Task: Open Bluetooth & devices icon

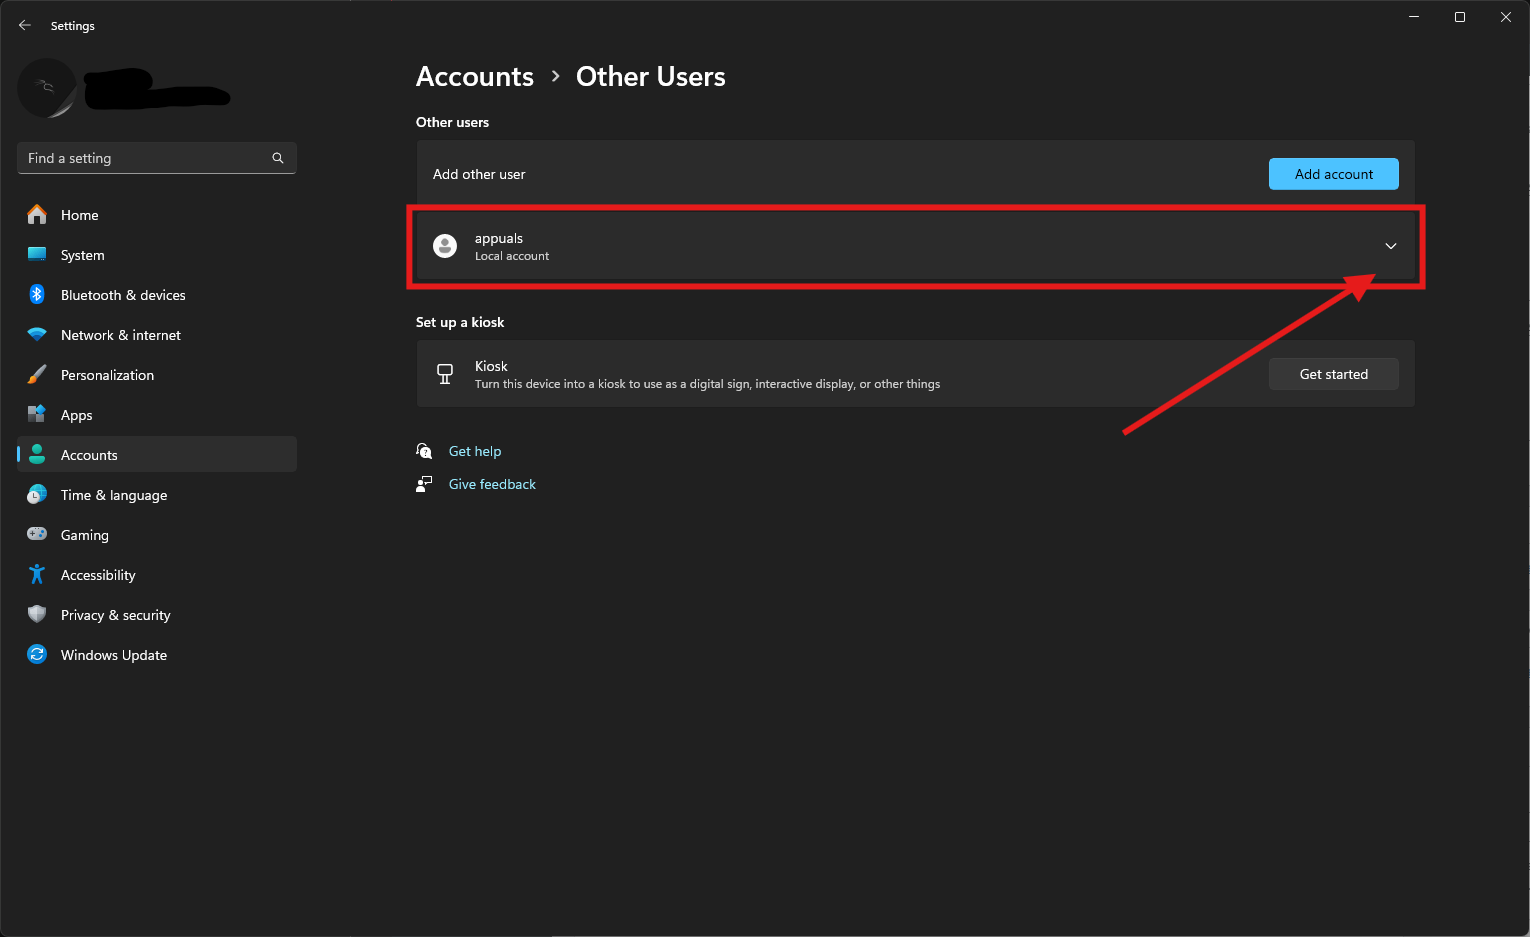Action: tap(37, 295)
